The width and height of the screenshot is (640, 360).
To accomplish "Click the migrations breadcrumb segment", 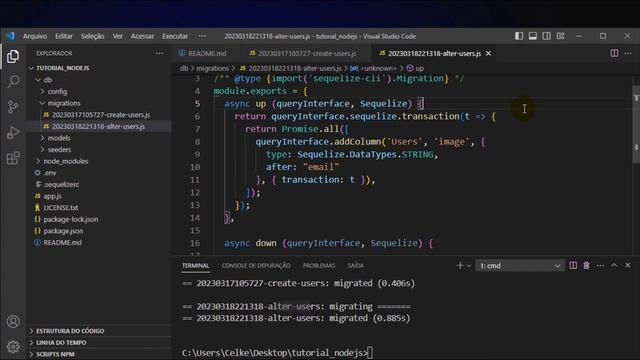I will [x=212, y=68].
